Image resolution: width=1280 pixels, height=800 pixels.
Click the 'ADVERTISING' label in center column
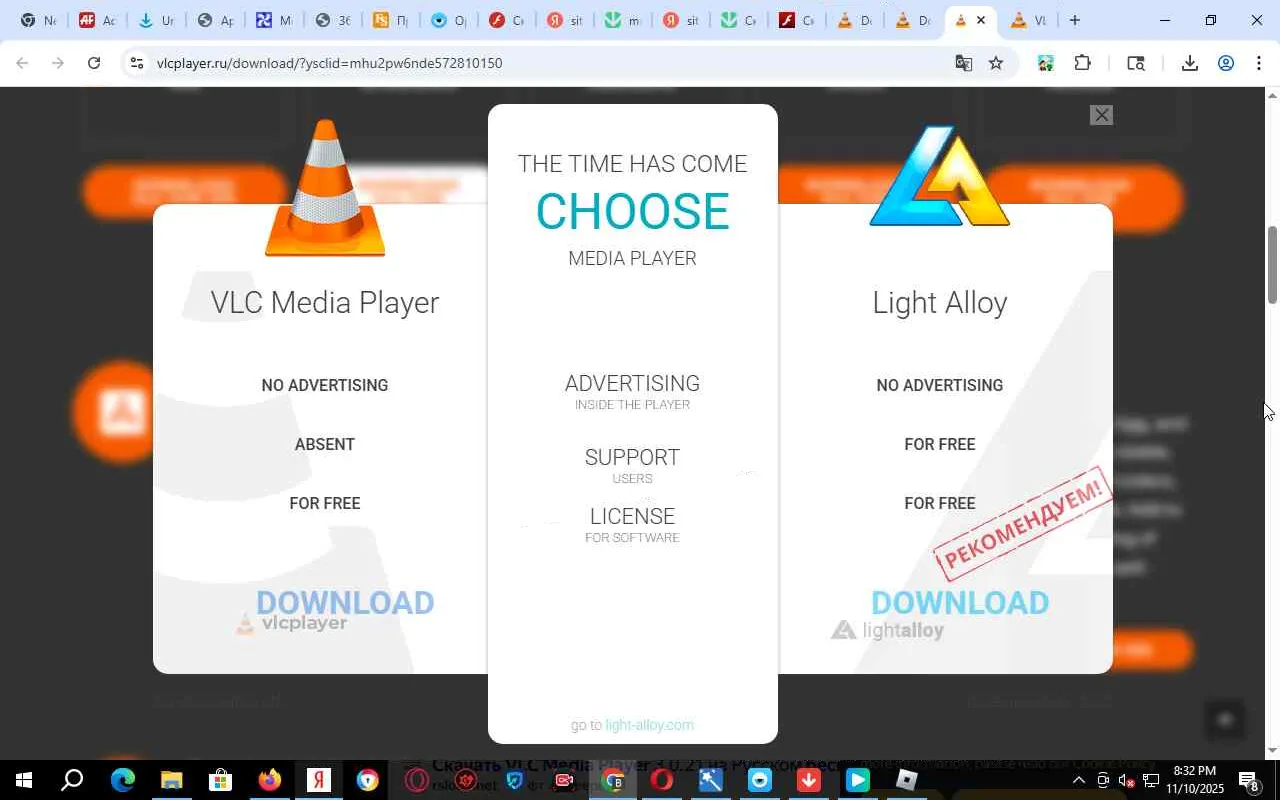[x=632, y=383]
